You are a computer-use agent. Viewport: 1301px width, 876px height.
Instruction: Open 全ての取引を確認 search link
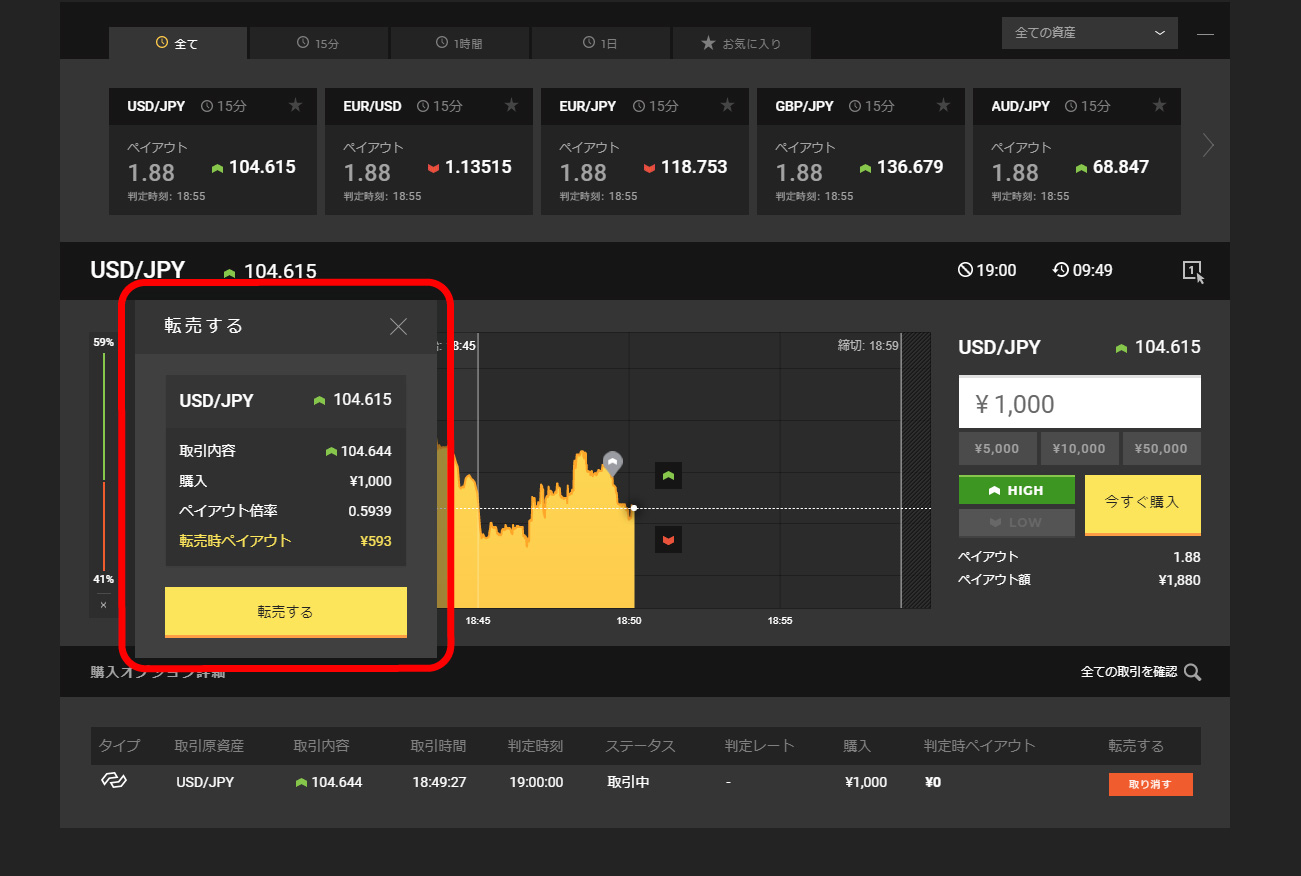click(1141, 672)
